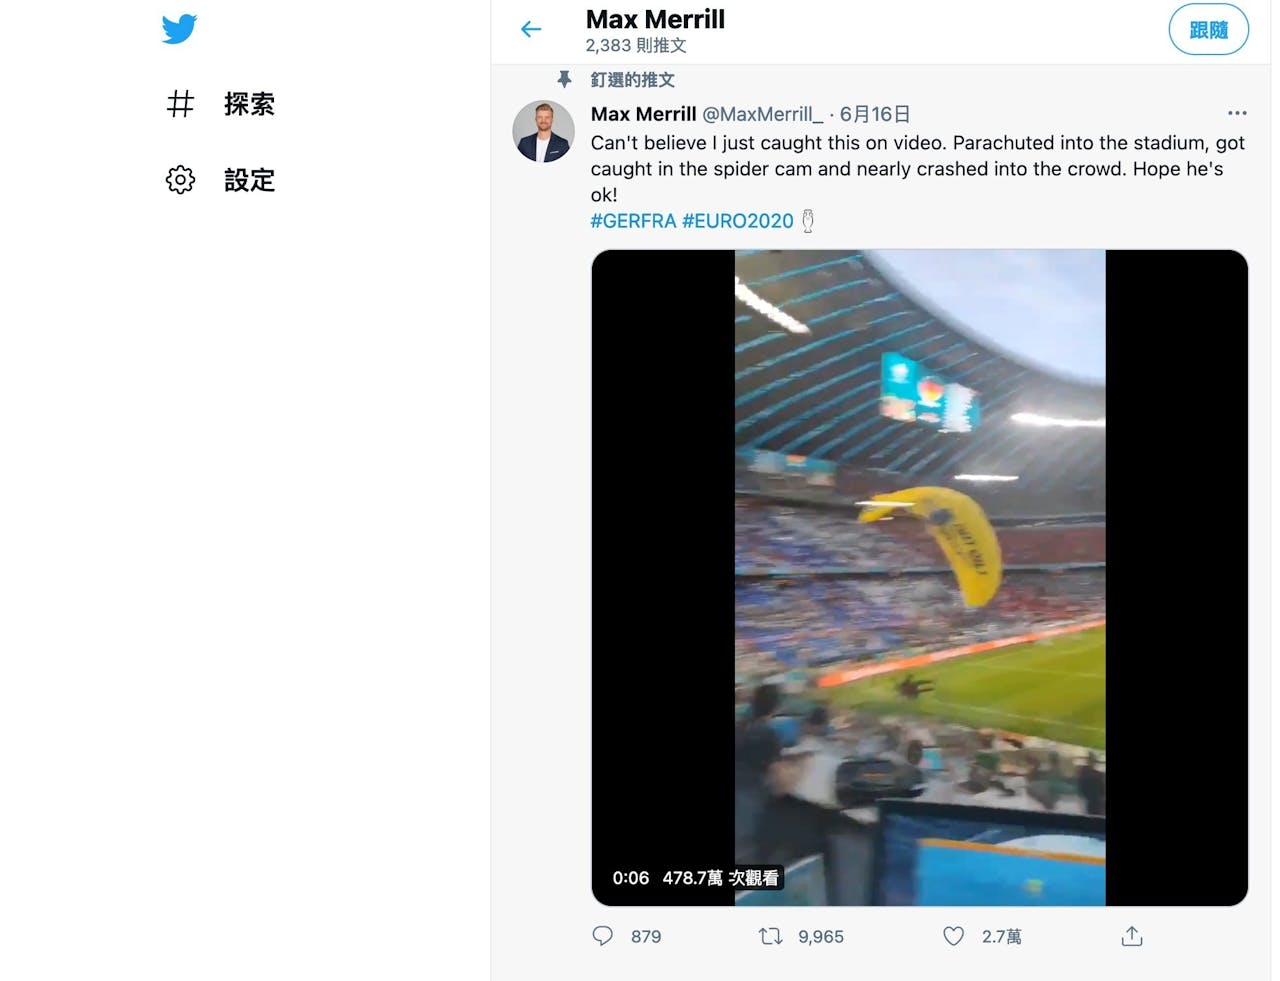
Task: Like the tweet with heart icon
Action: click(954, 936)
